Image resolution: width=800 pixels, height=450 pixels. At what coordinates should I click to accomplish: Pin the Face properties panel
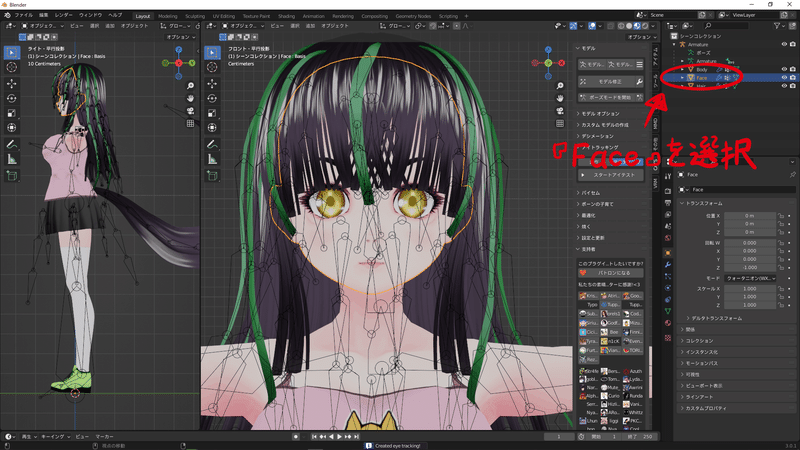coord(792,174)
